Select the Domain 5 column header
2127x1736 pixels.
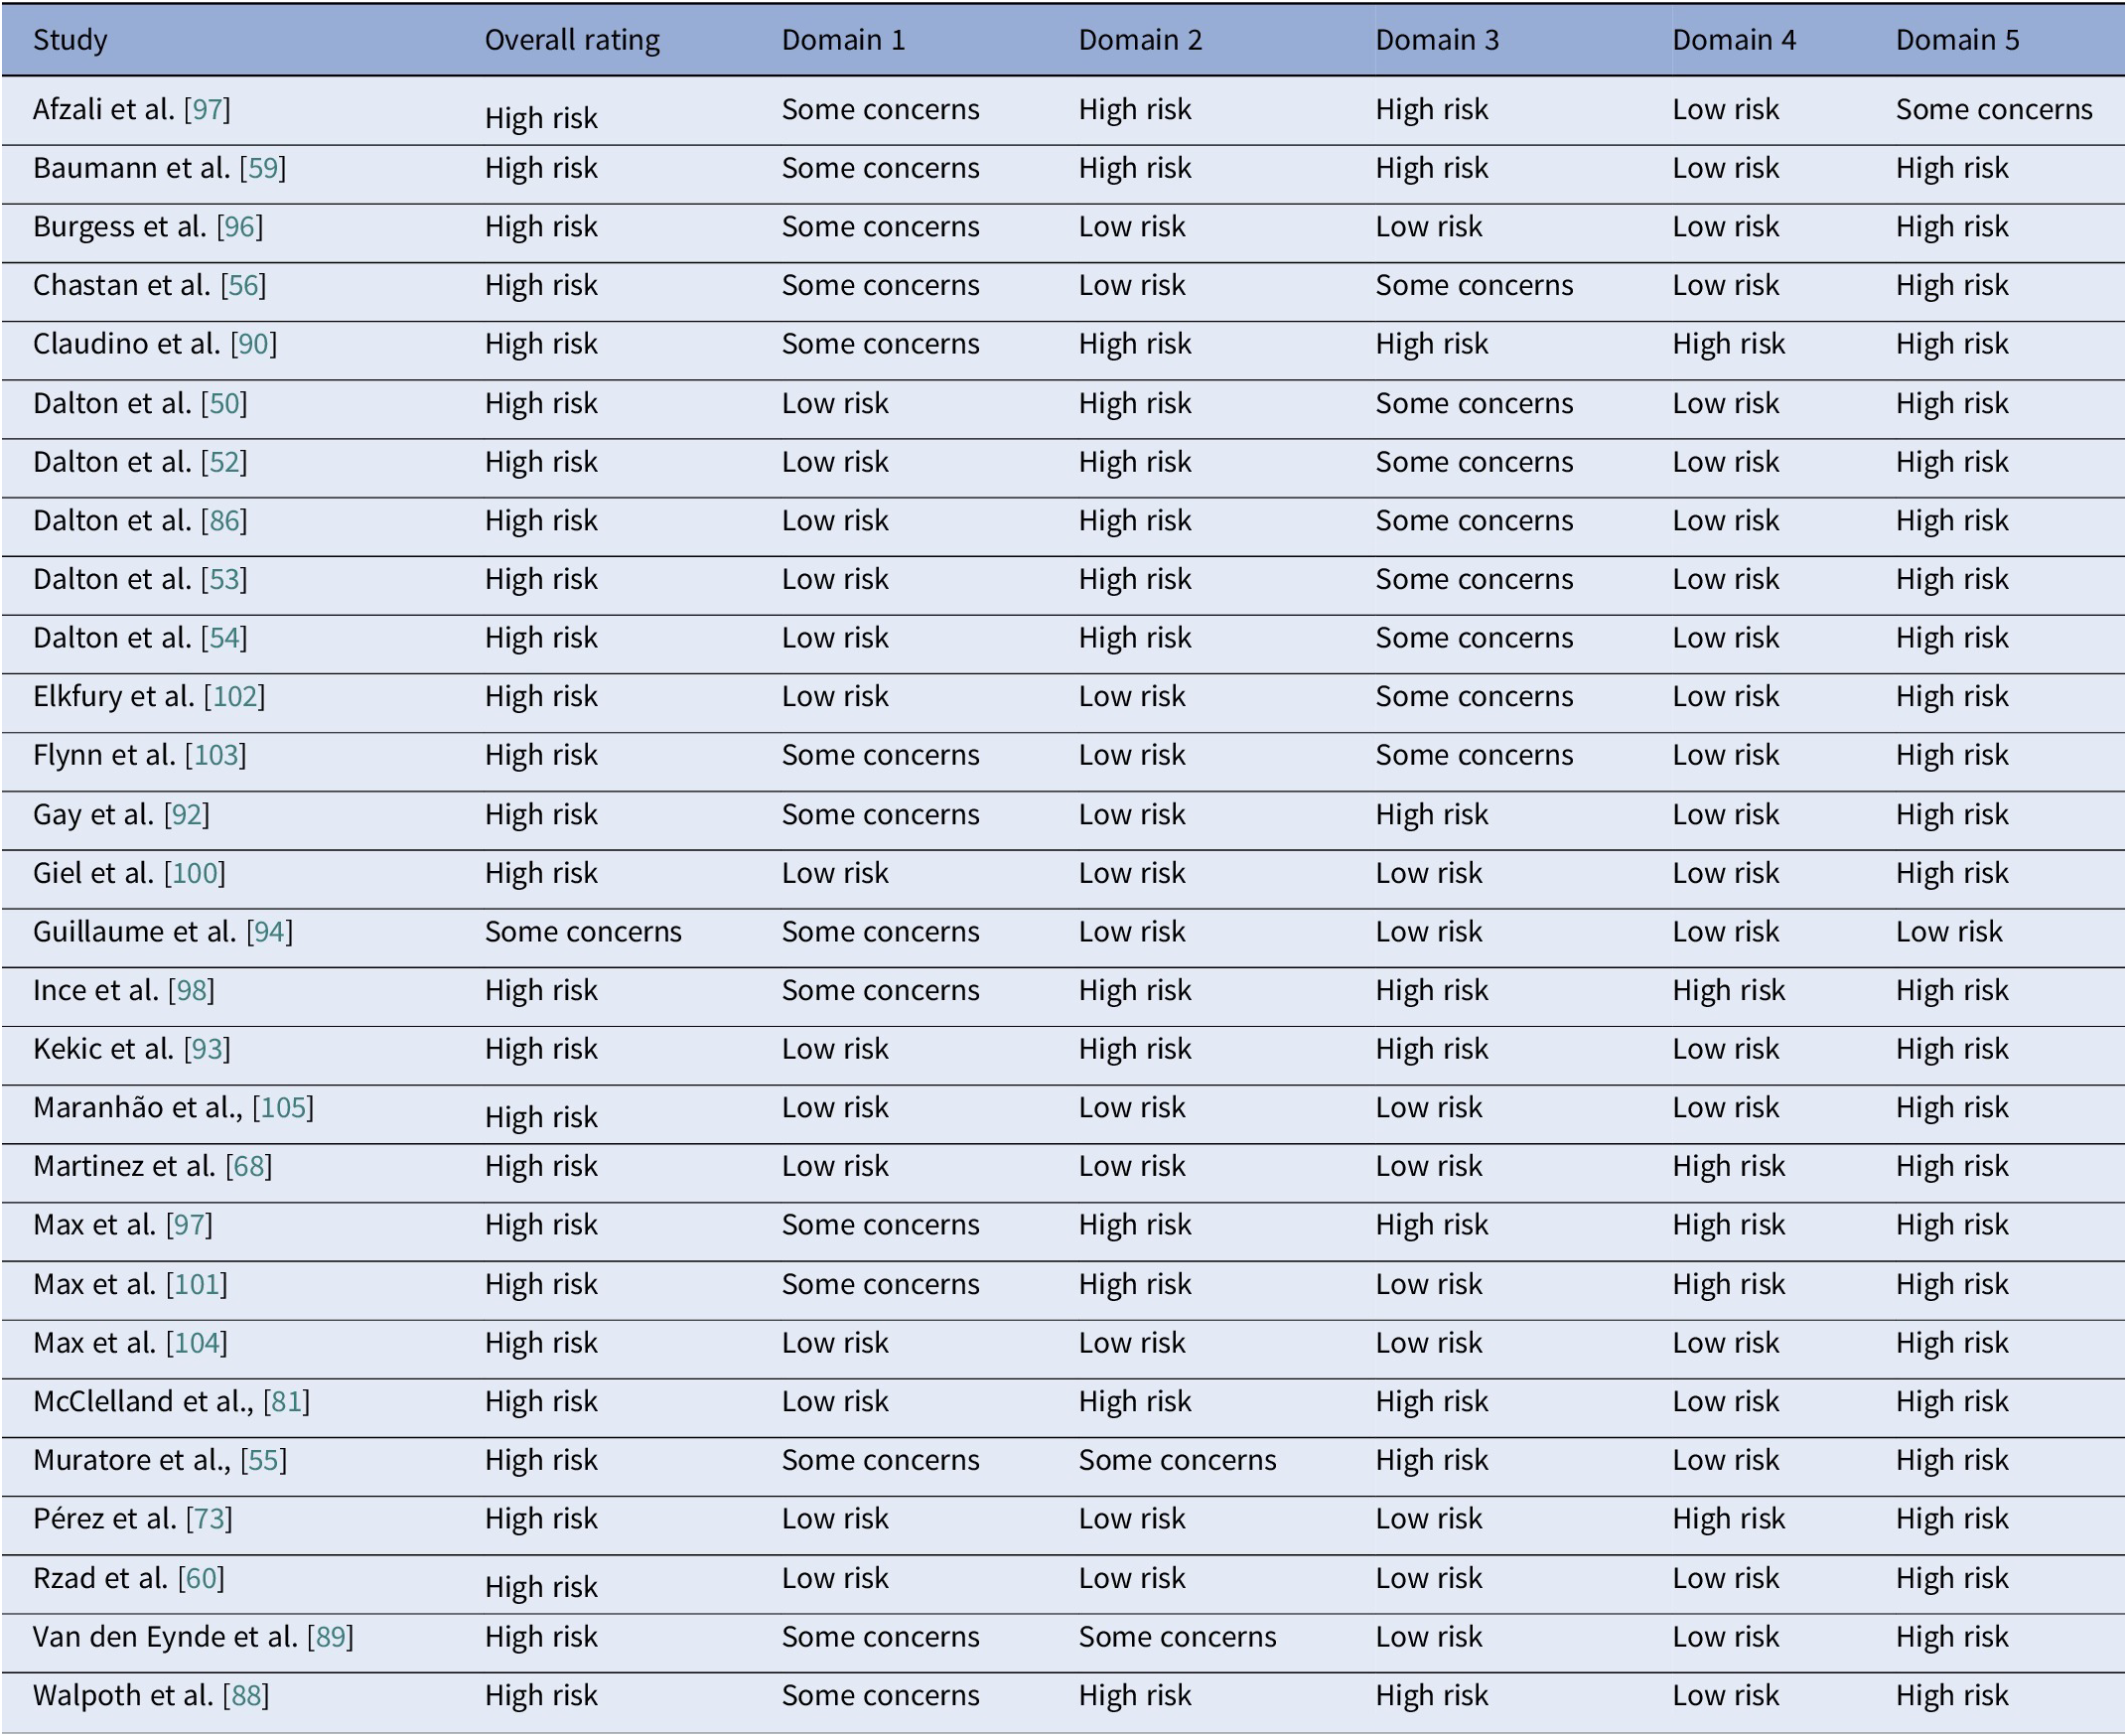[1957, 40]
